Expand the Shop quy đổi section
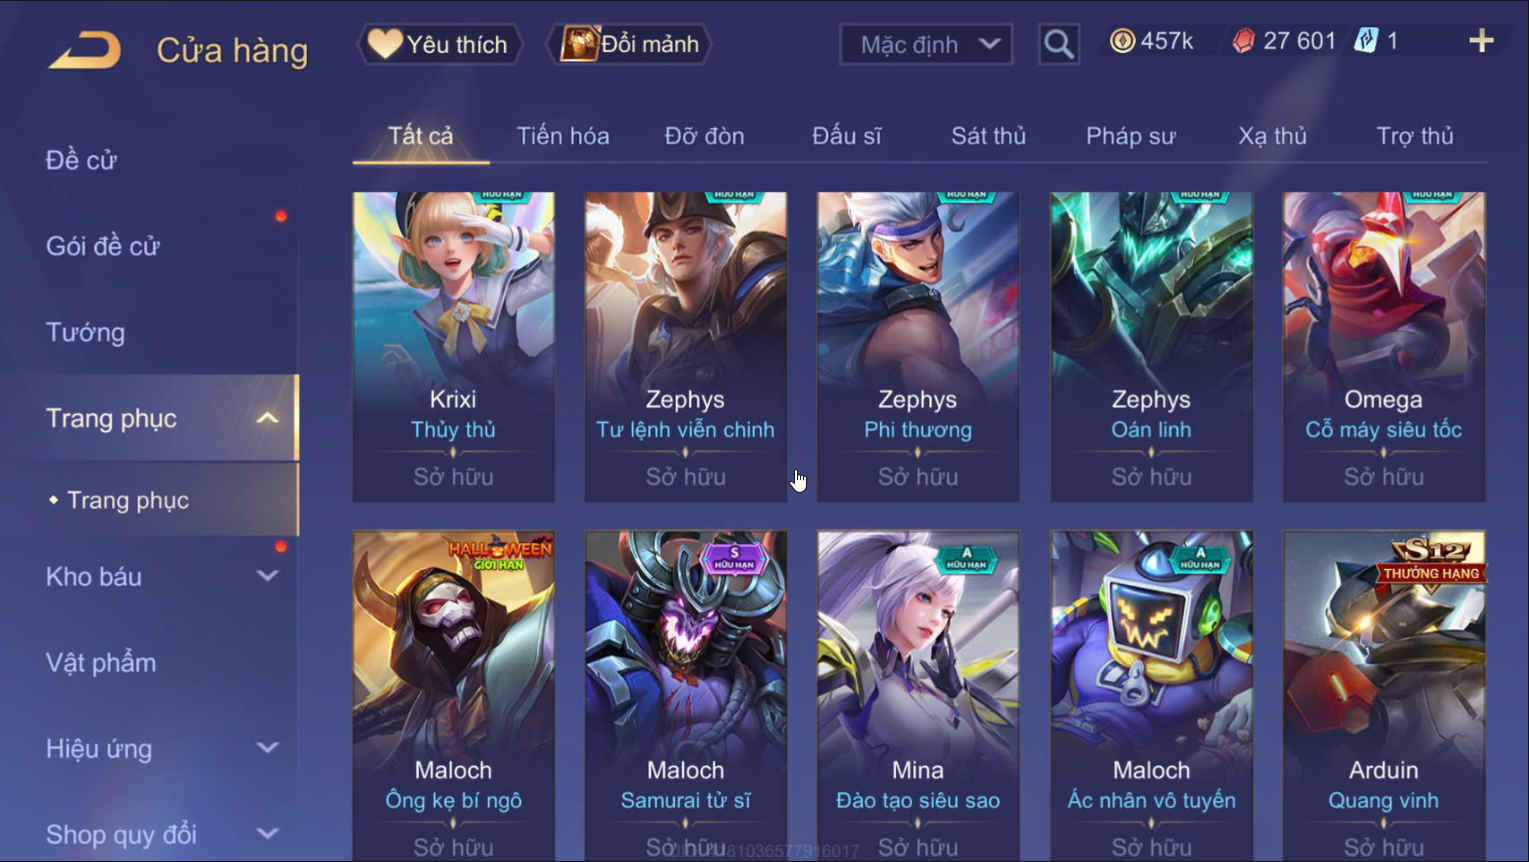The image size is (1529, 862). (x=267, y=834)
